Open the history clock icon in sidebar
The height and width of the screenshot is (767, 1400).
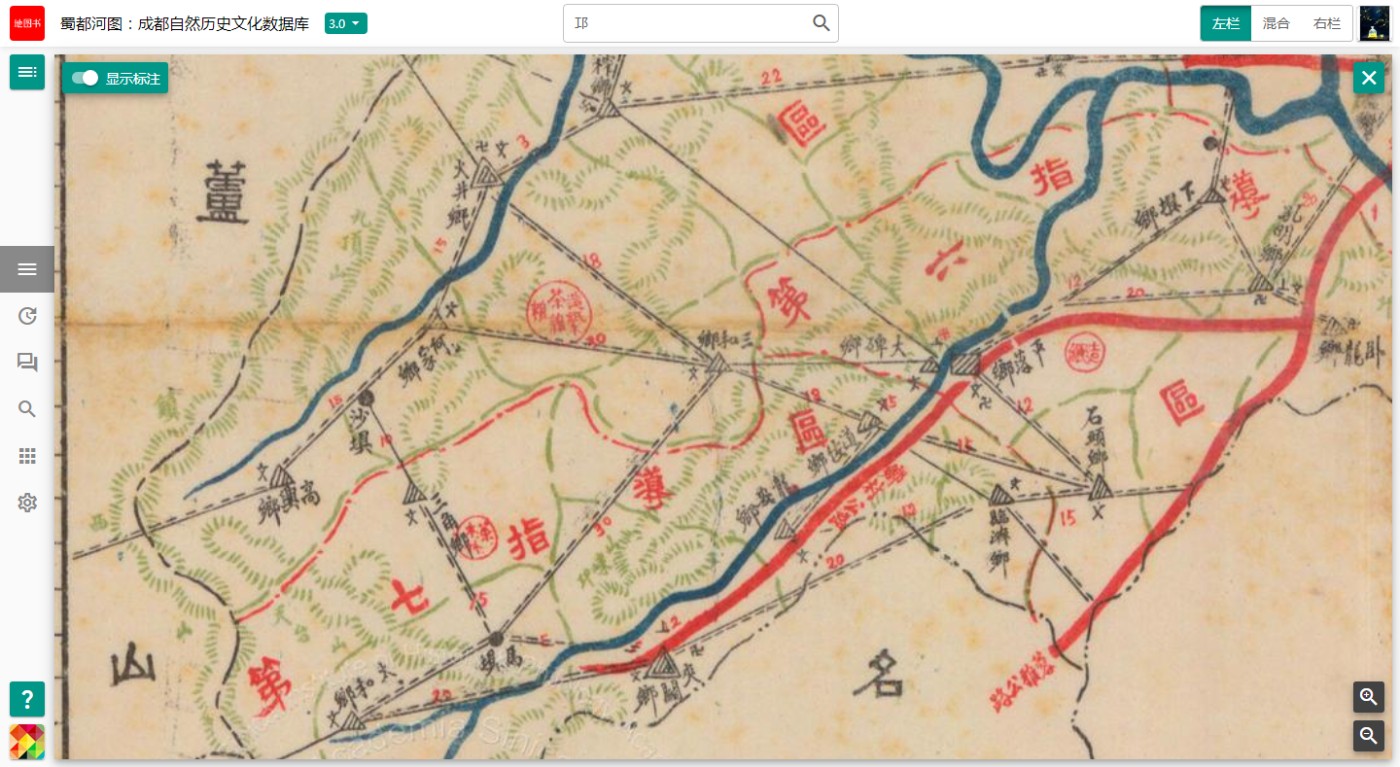(x=27, y=316)
